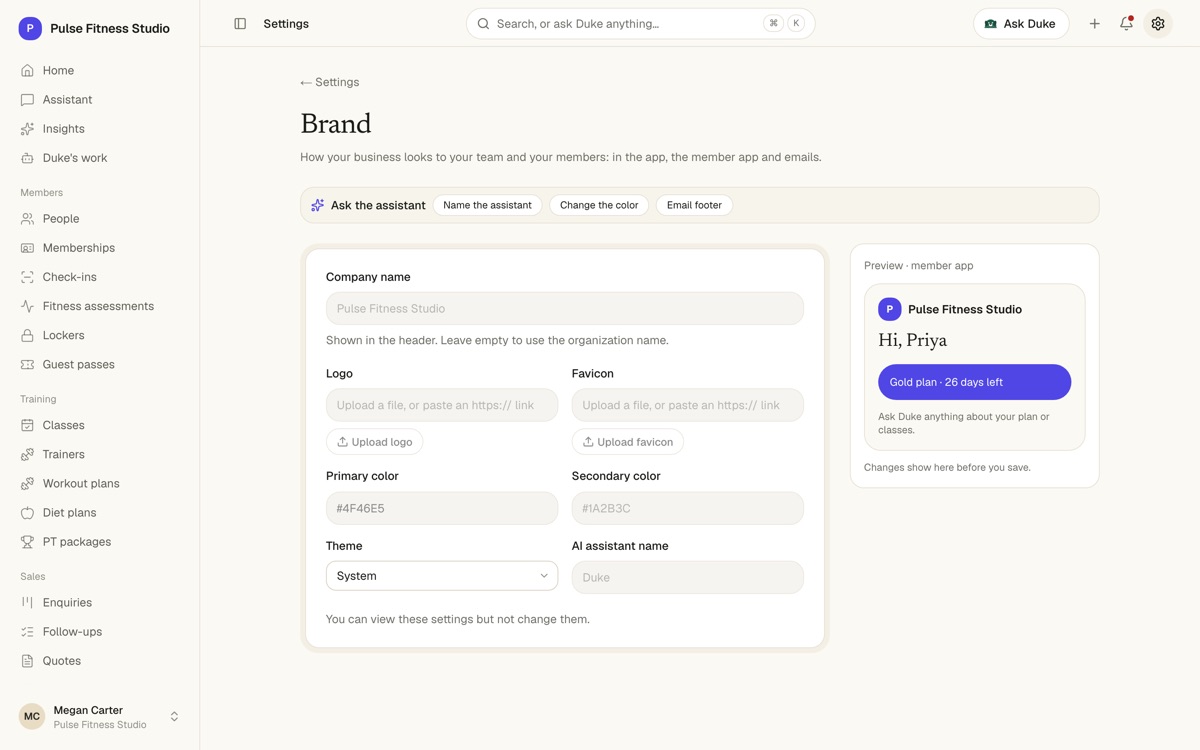
Task: Click the Logo URL input field
Action: click(442, 405)
